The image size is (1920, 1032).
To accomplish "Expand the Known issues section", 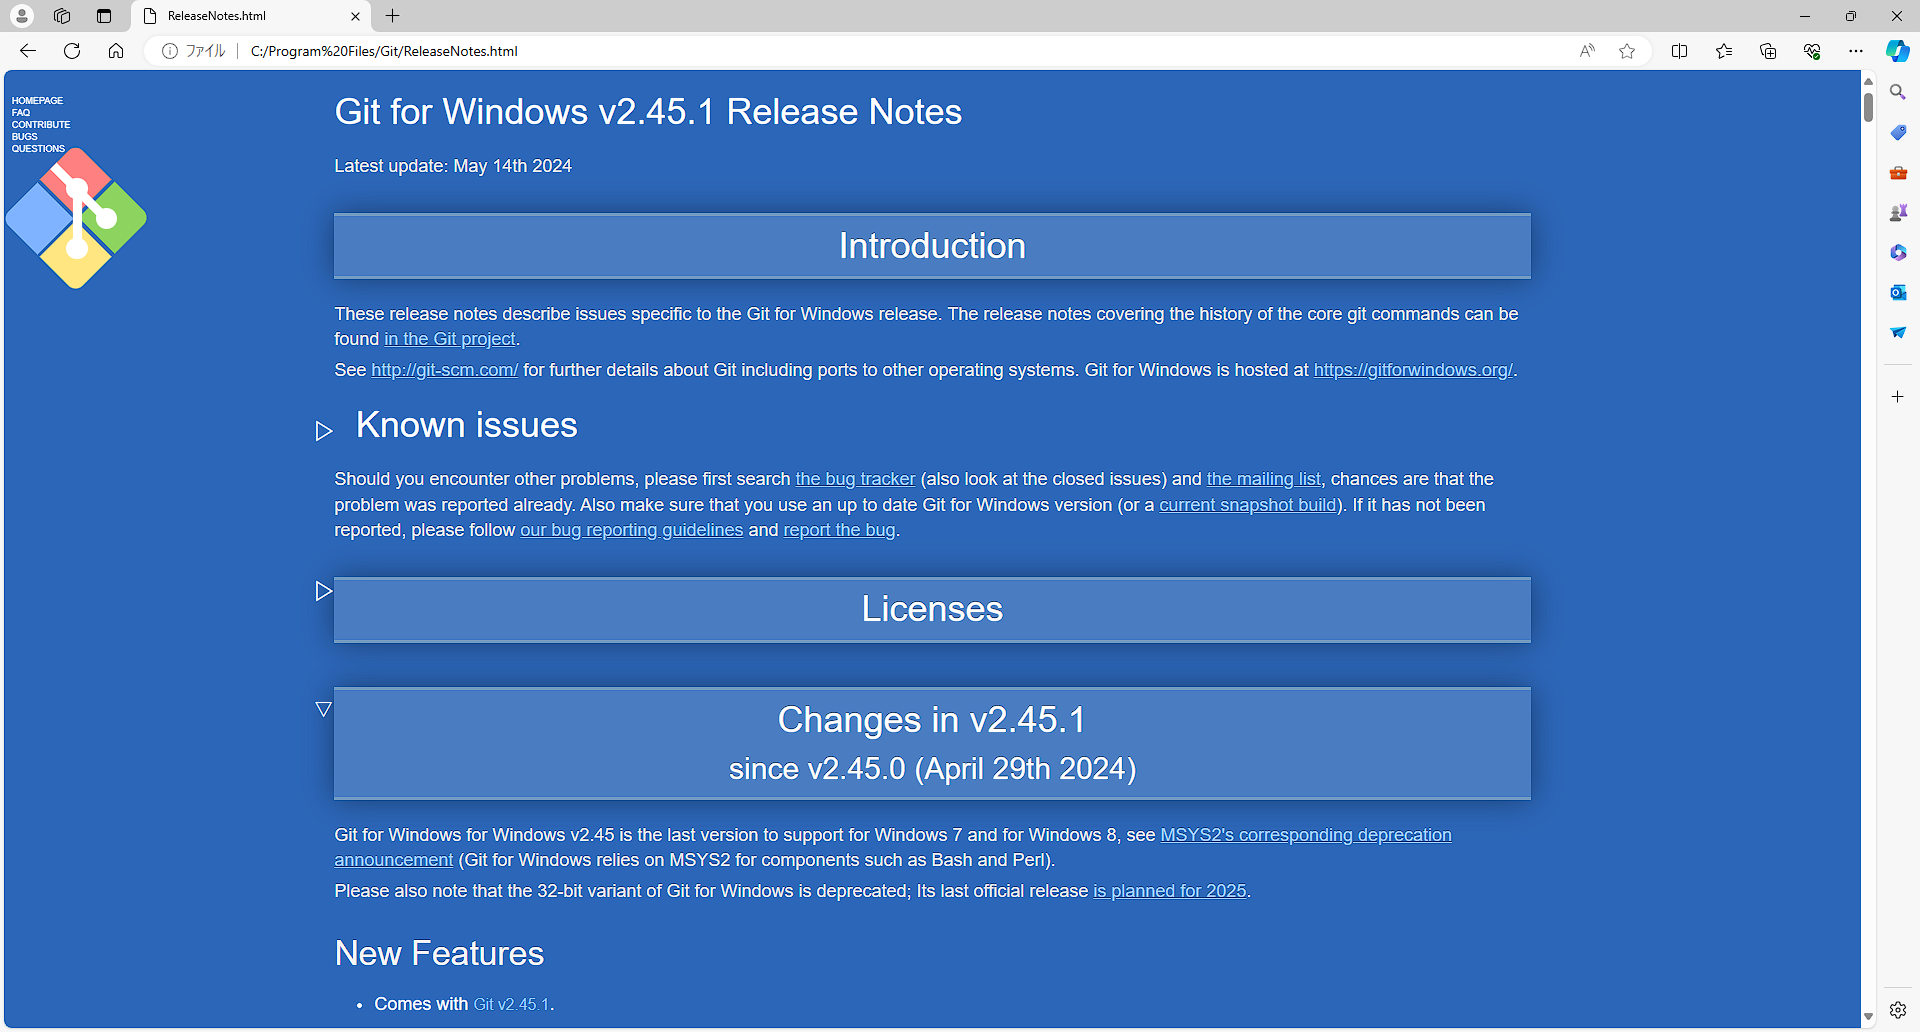I will tap(323, 431).
